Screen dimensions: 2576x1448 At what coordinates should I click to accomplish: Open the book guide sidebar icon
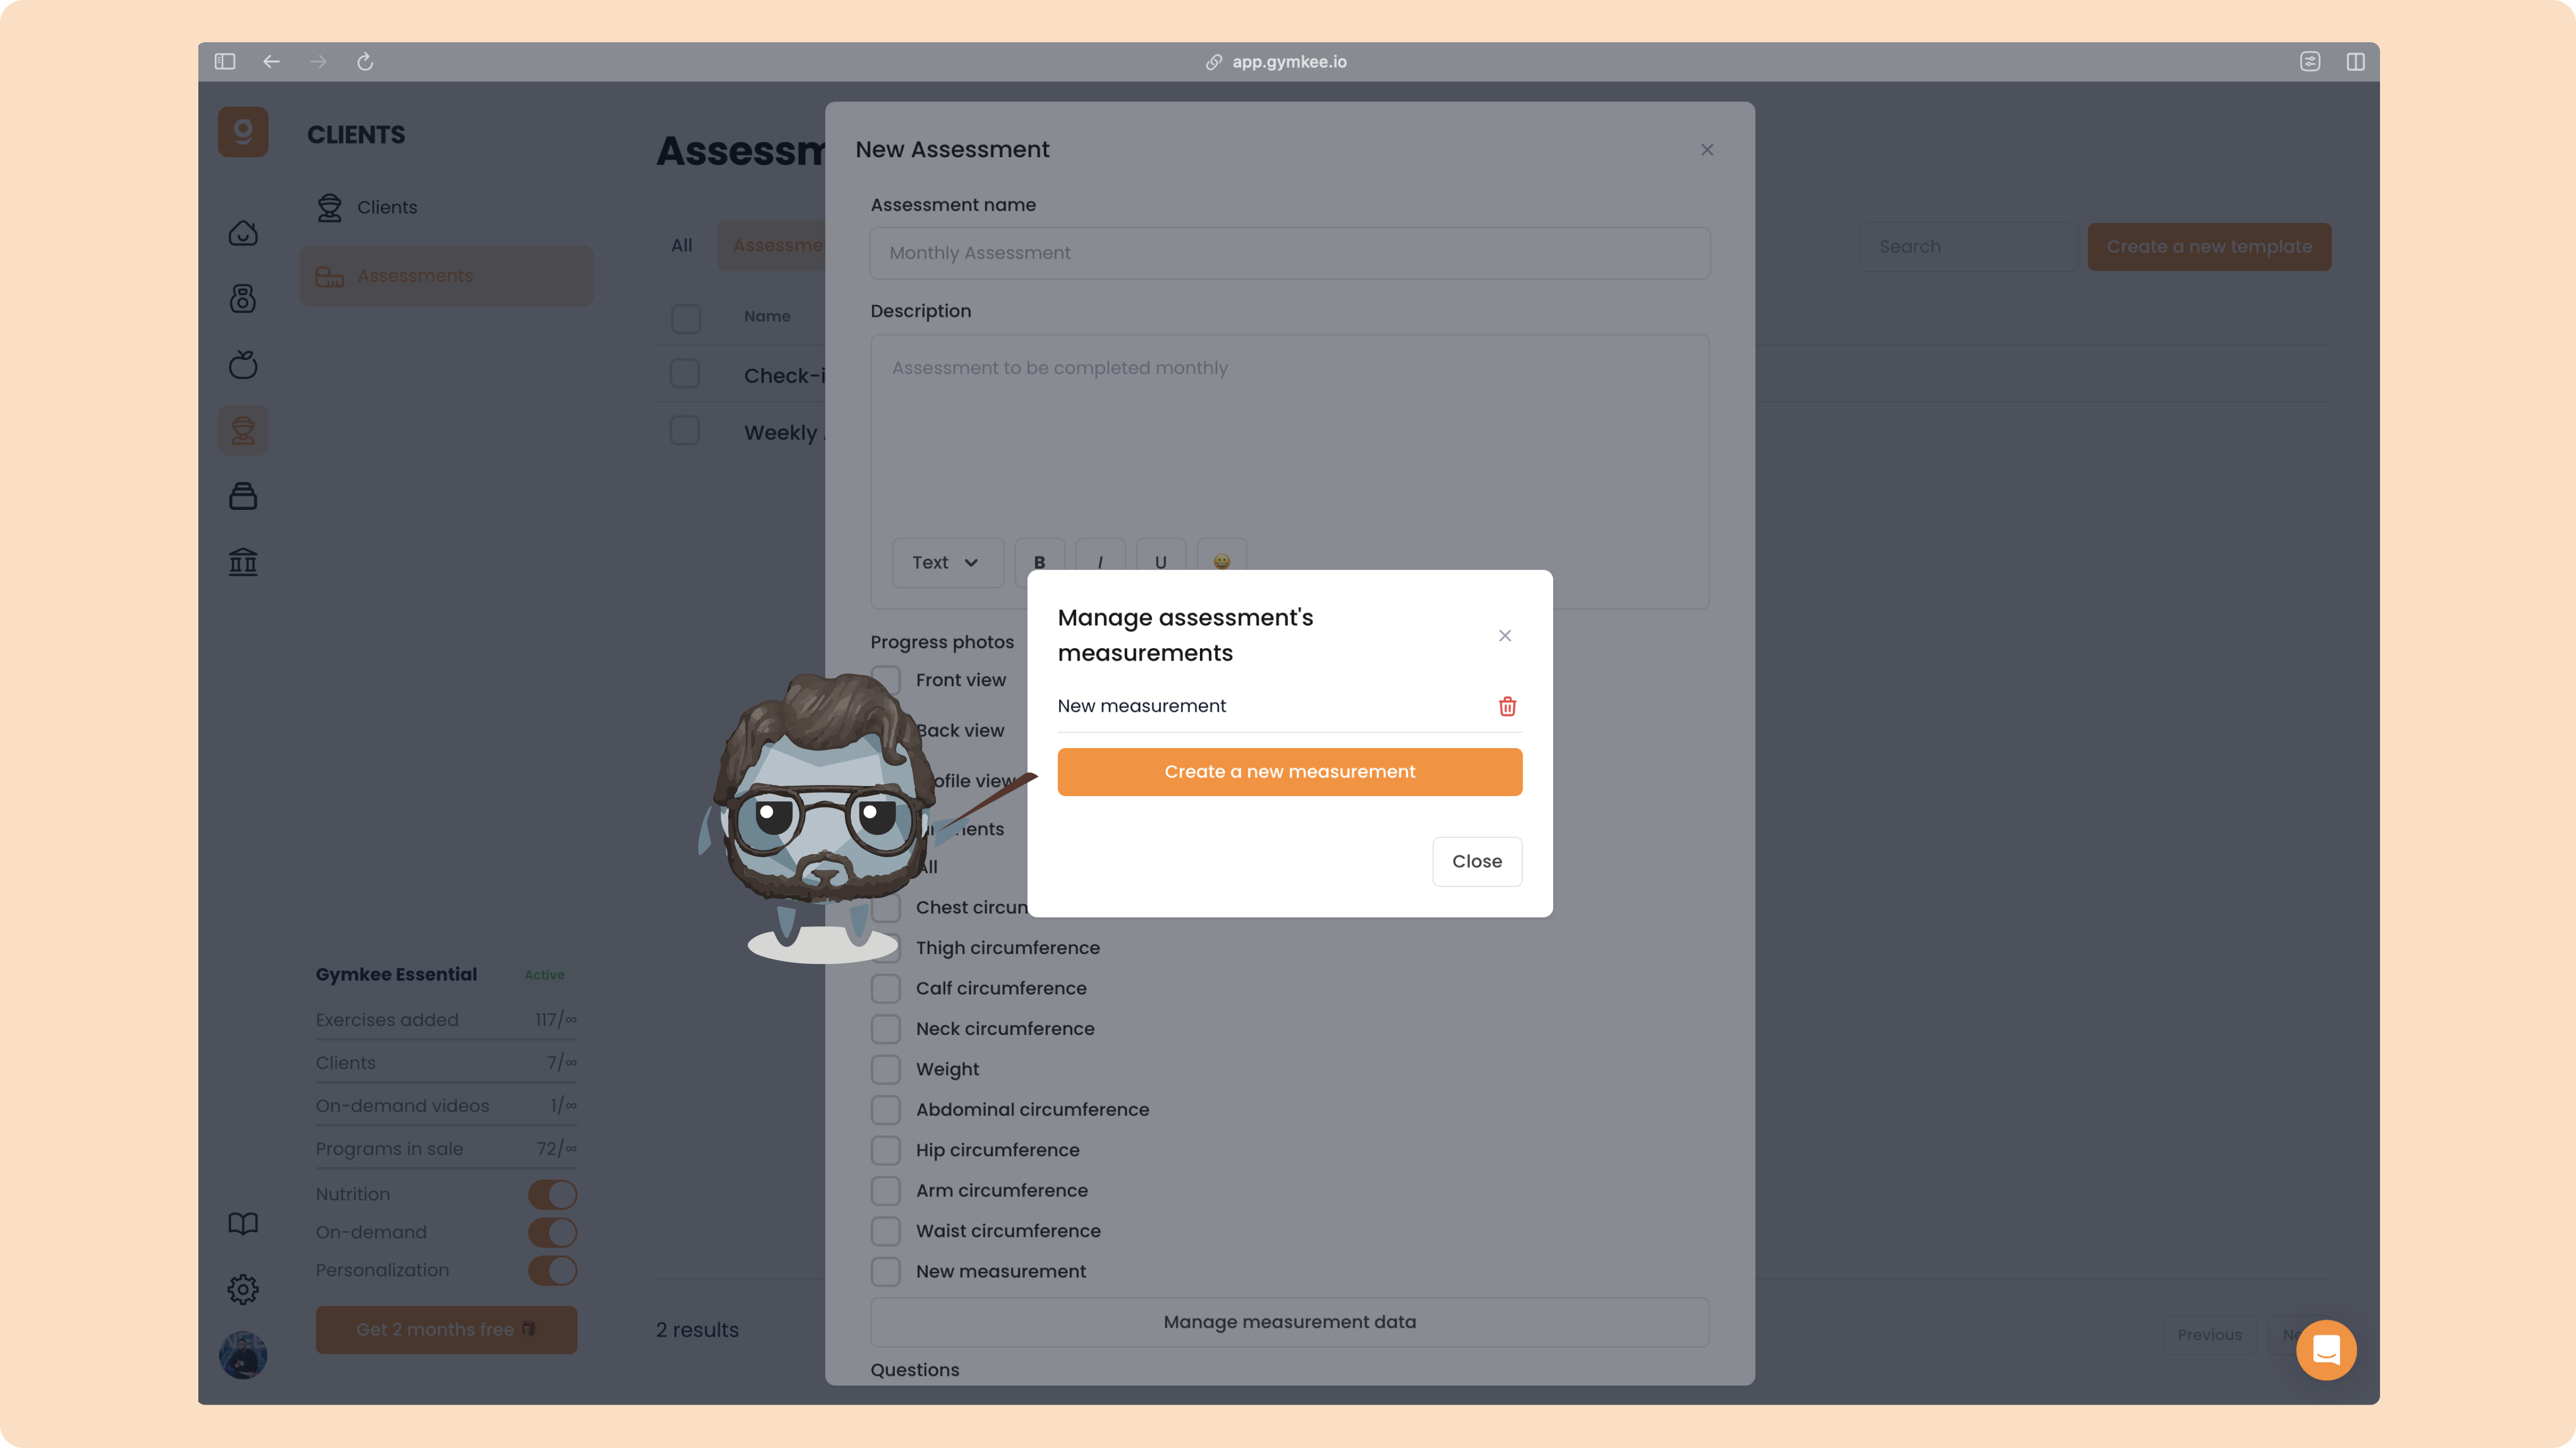[x=243, y=1224]
